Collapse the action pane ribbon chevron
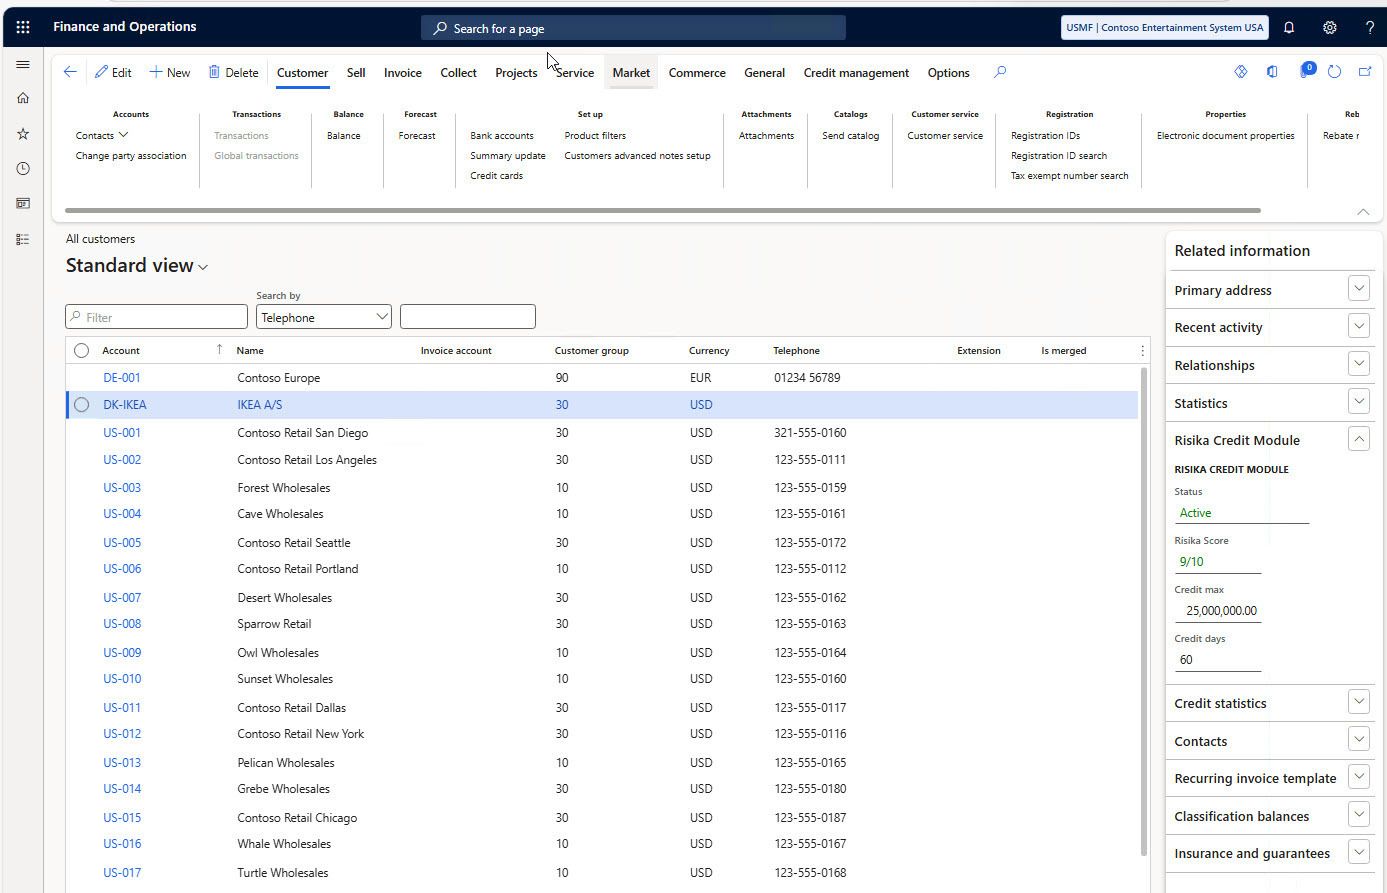Image resolution: width=1387 pixels, height=893 pixels. point(1363,212)
